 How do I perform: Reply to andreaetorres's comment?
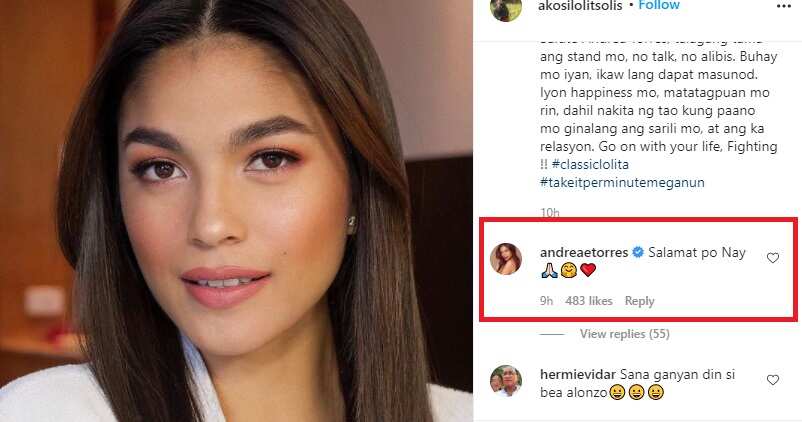click(639, 301)
